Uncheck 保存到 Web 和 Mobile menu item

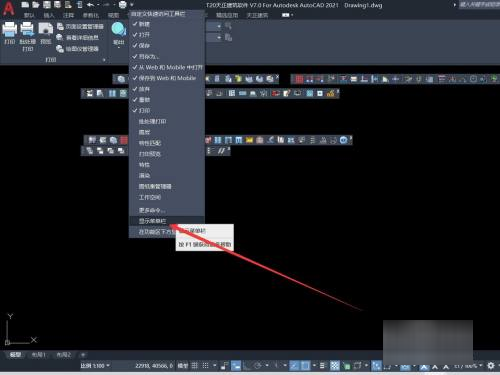pyautogui.click(x=167, y=78)
